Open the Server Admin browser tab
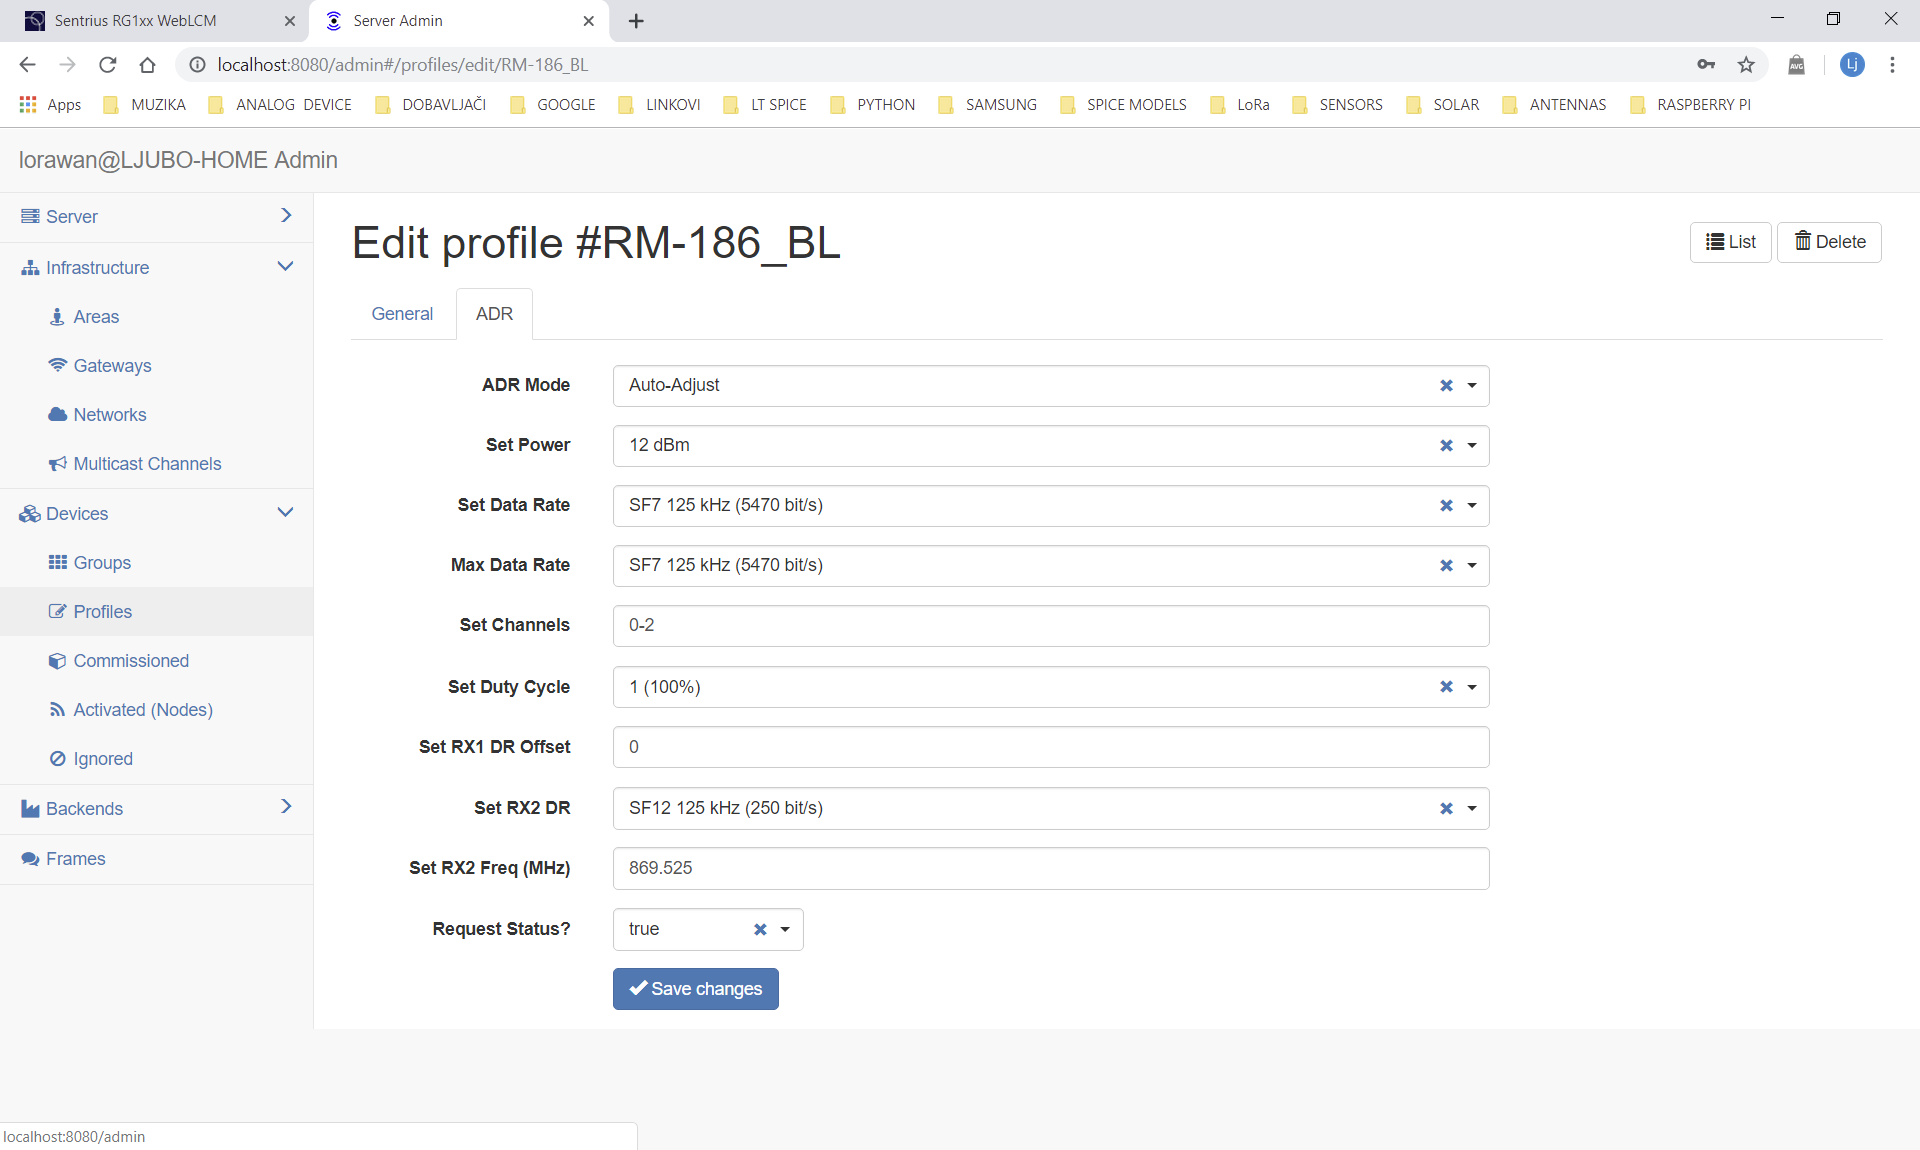1920x1150 pixels. click(440, 20)
